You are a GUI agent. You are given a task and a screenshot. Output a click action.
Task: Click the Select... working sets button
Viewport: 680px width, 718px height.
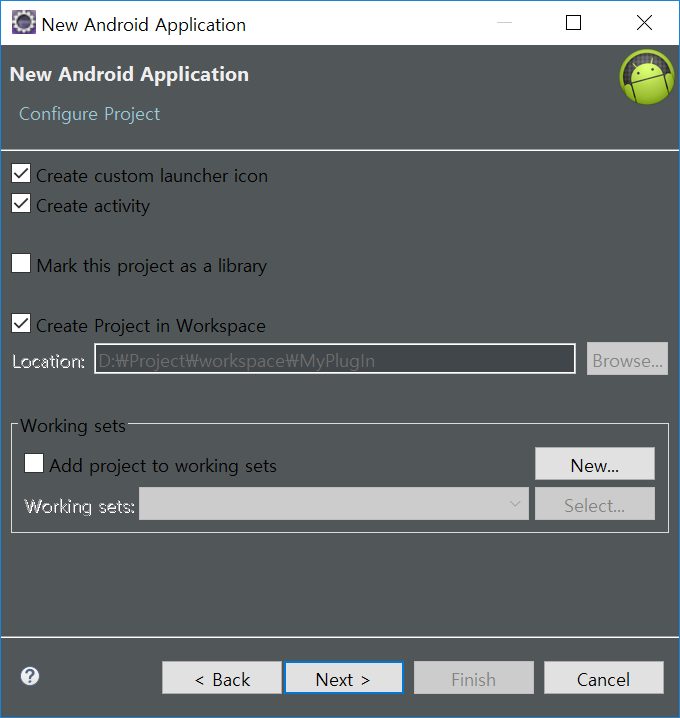click(x=595, y=504)
